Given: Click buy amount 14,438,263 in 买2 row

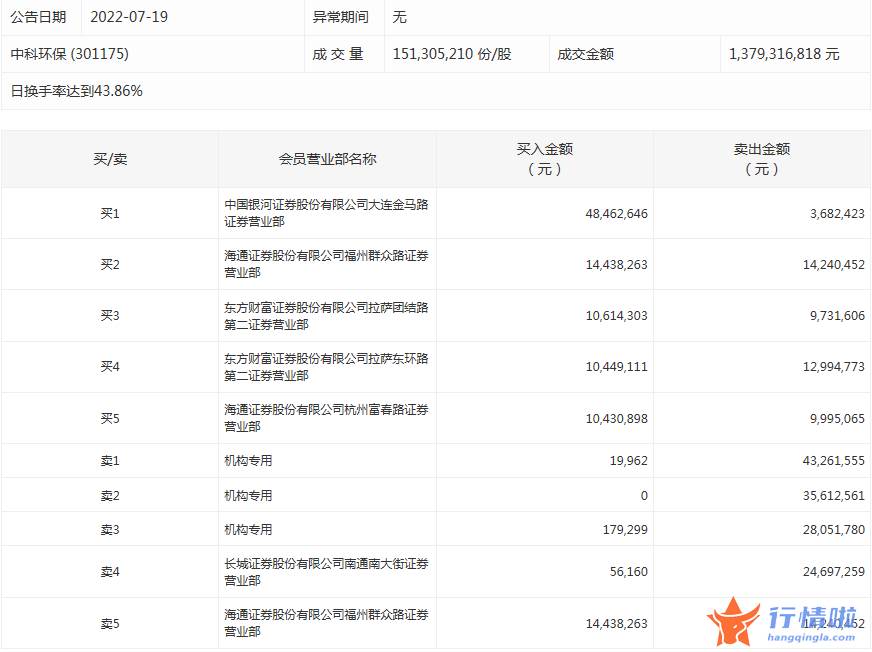Looking at the screenshot, I should coord(616,264).
